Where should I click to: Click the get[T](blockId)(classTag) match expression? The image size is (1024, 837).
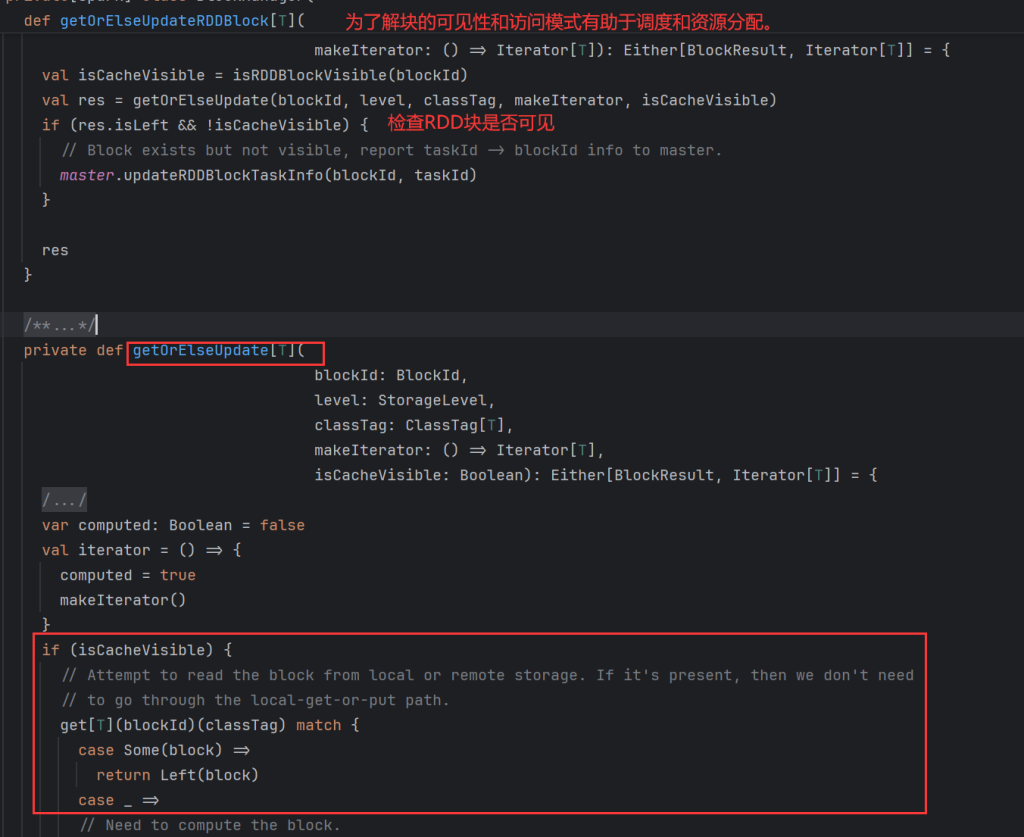tap(200, 725)
